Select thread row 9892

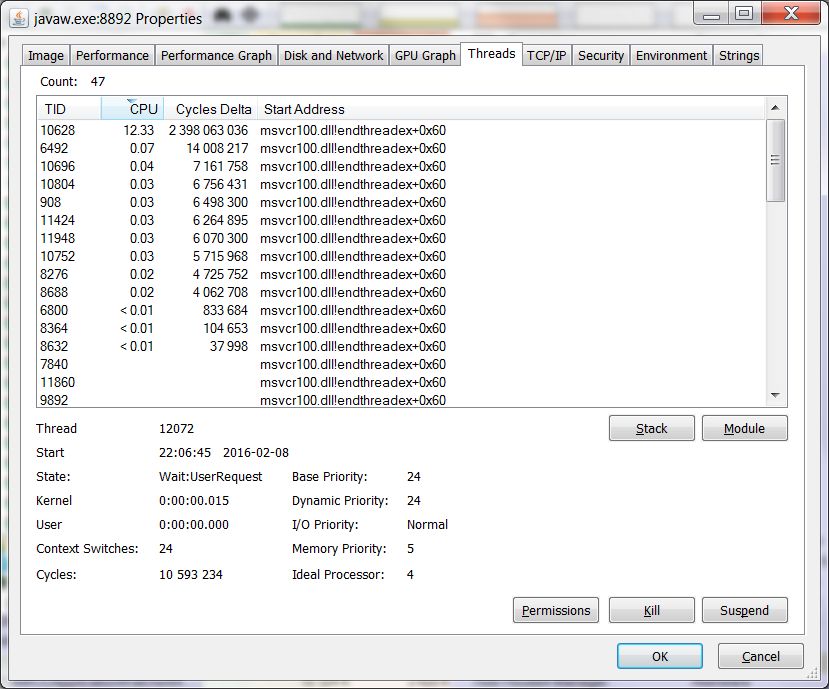pyautogui.click(x=401, y=400)
